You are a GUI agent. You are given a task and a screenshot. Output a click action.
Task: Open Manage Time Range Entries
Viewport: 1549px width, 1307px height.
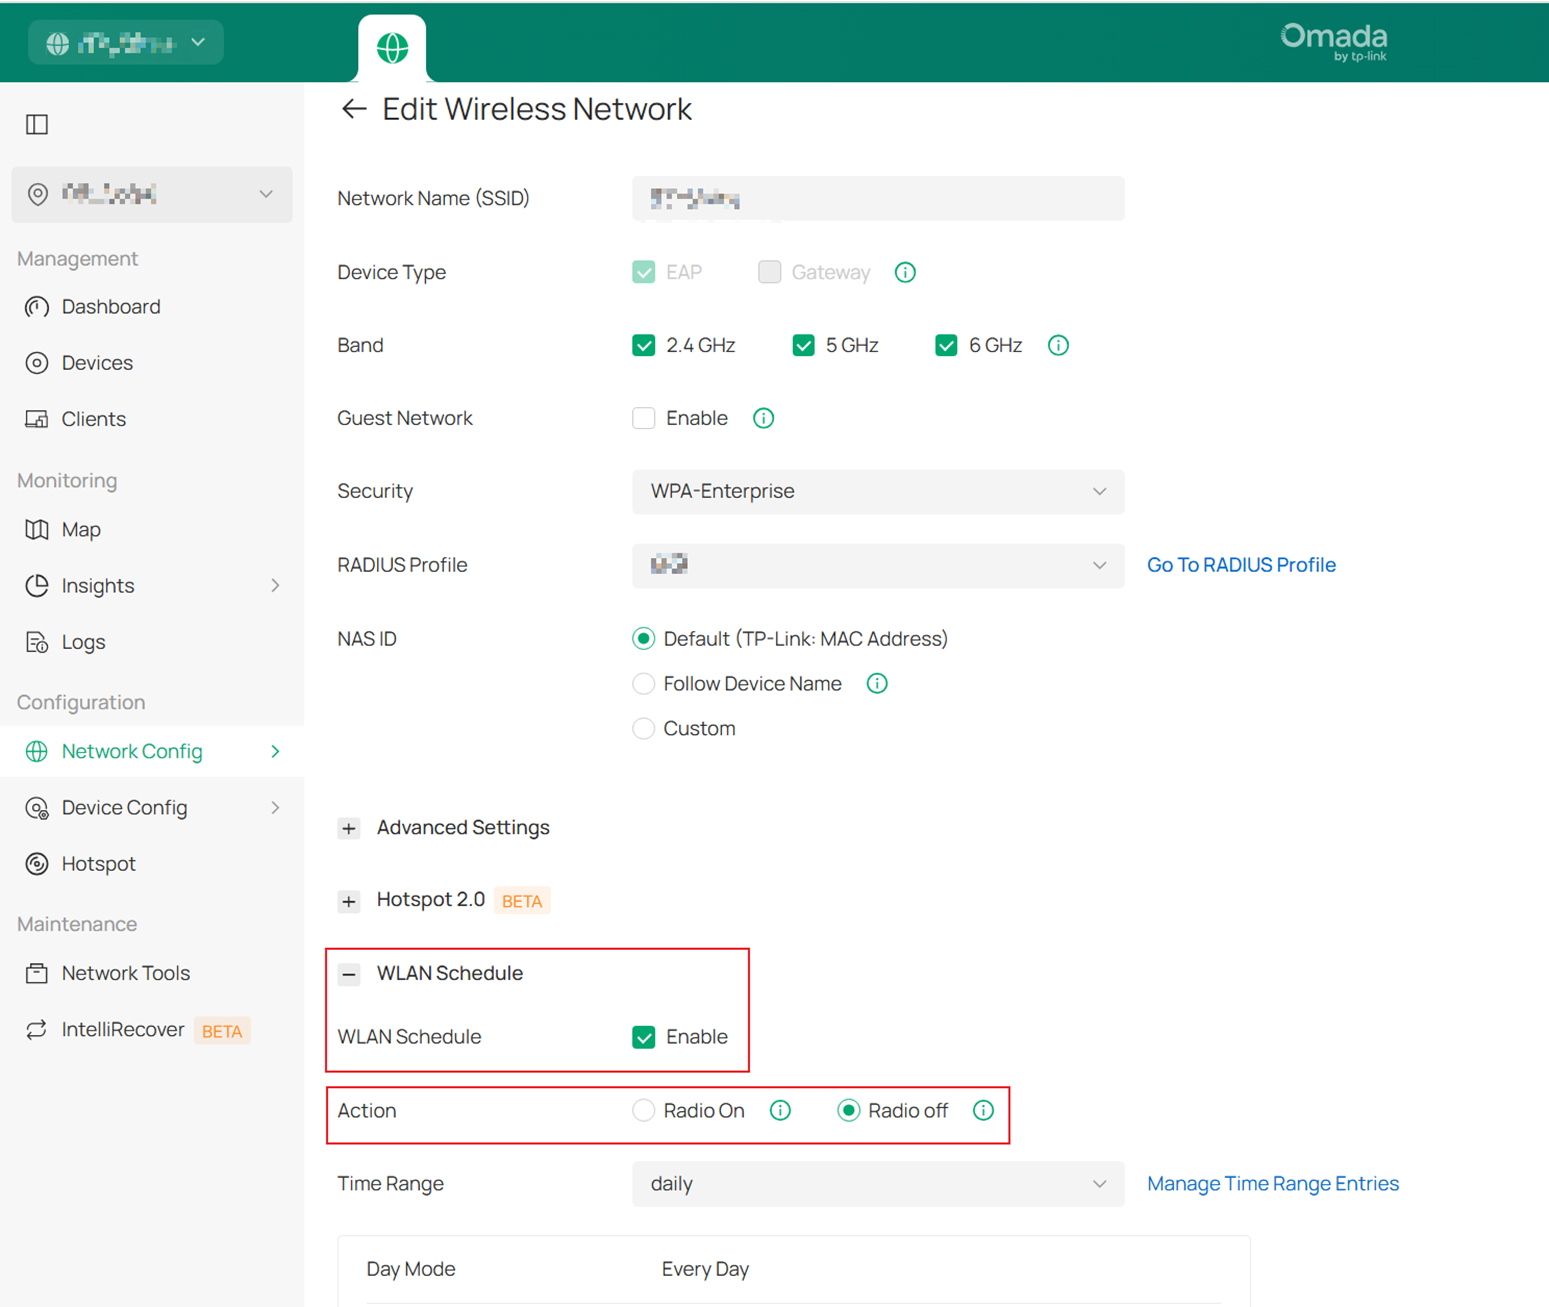pos(1272,1183)
